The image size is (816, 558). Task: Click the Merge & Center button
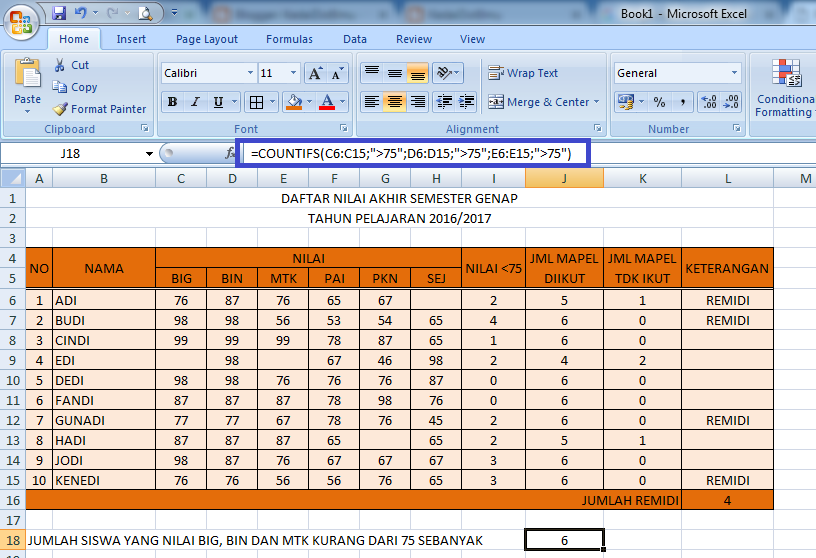pos(539,102)
